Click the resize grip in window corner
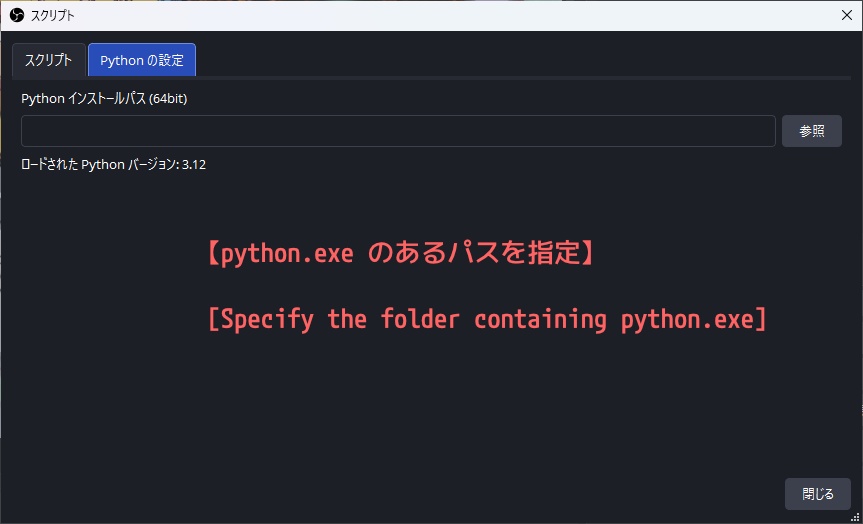The height and width of the screenshot is (524, 863). tap(855, 517)
